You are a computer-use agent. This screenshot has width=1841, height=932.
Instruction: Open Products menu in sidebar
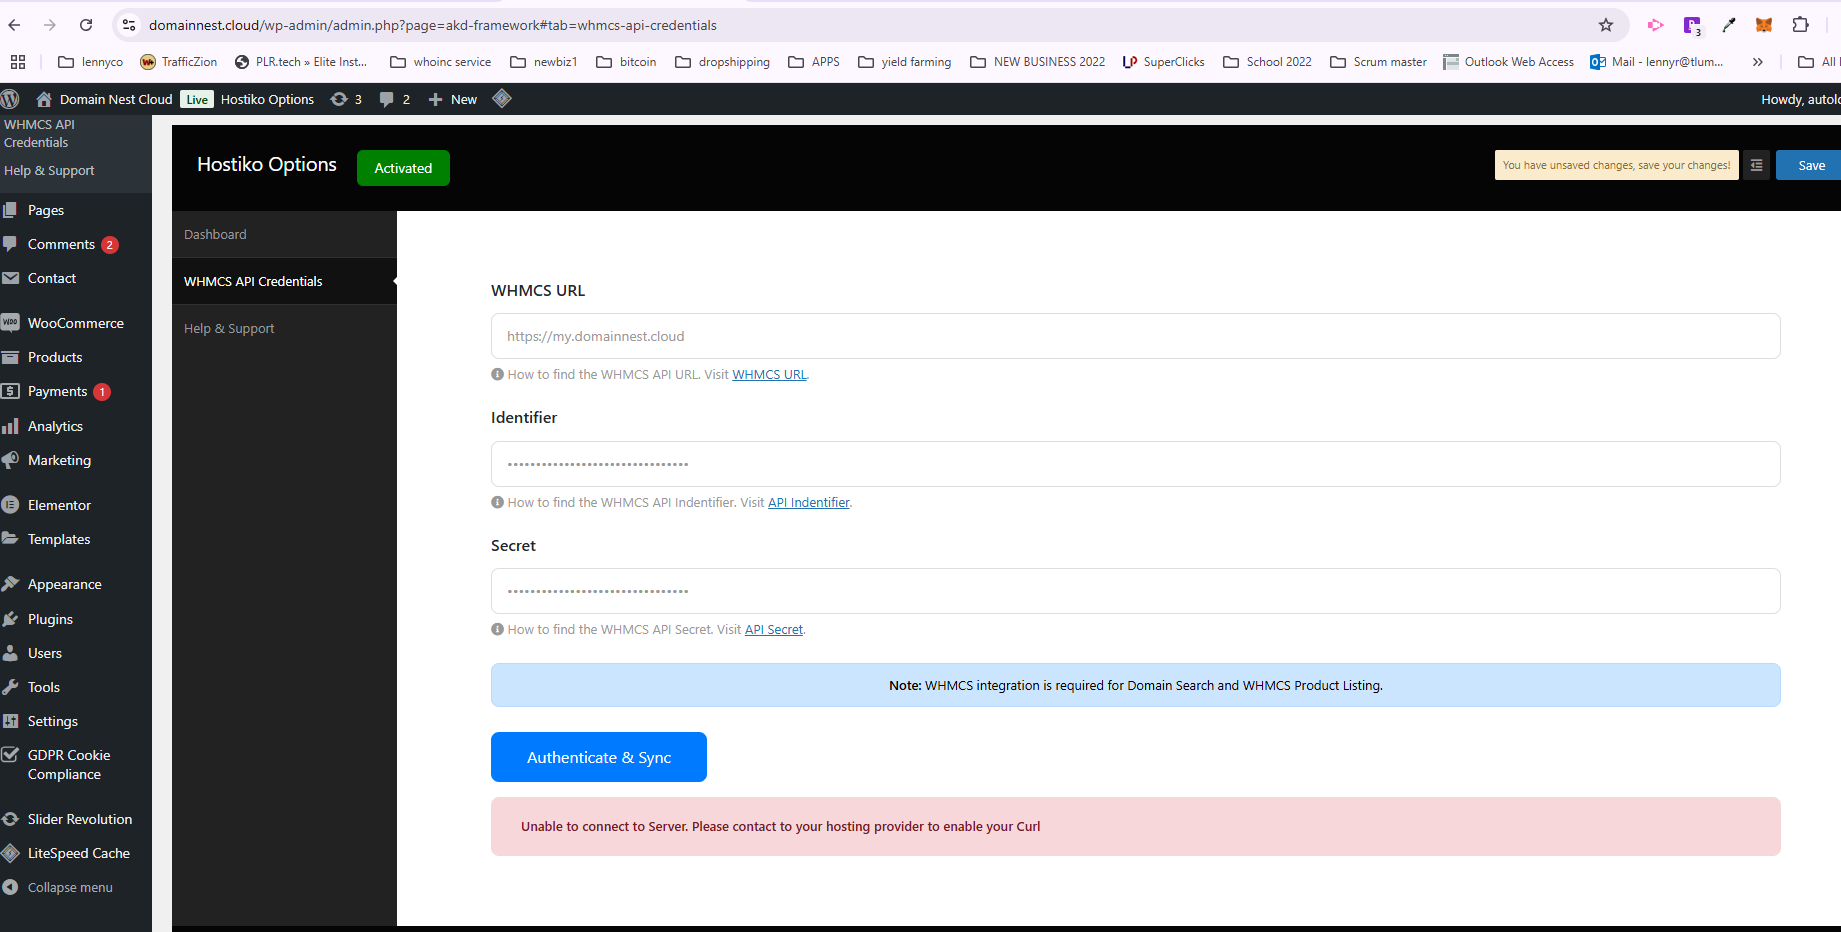(x=55, y=357)
